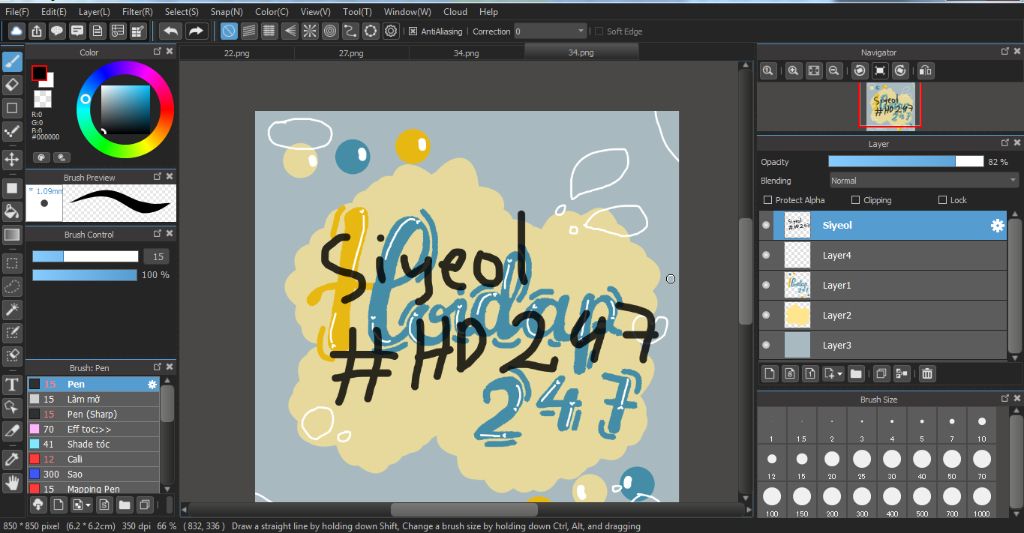Select the Layer3 layer
This screenshot has height=533, width=1024.
[884, 346]
